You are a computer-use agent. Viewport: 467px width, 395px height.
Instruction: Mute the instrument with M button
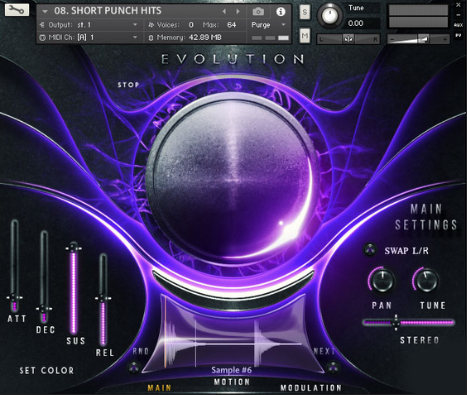click(x=305, y=35)
